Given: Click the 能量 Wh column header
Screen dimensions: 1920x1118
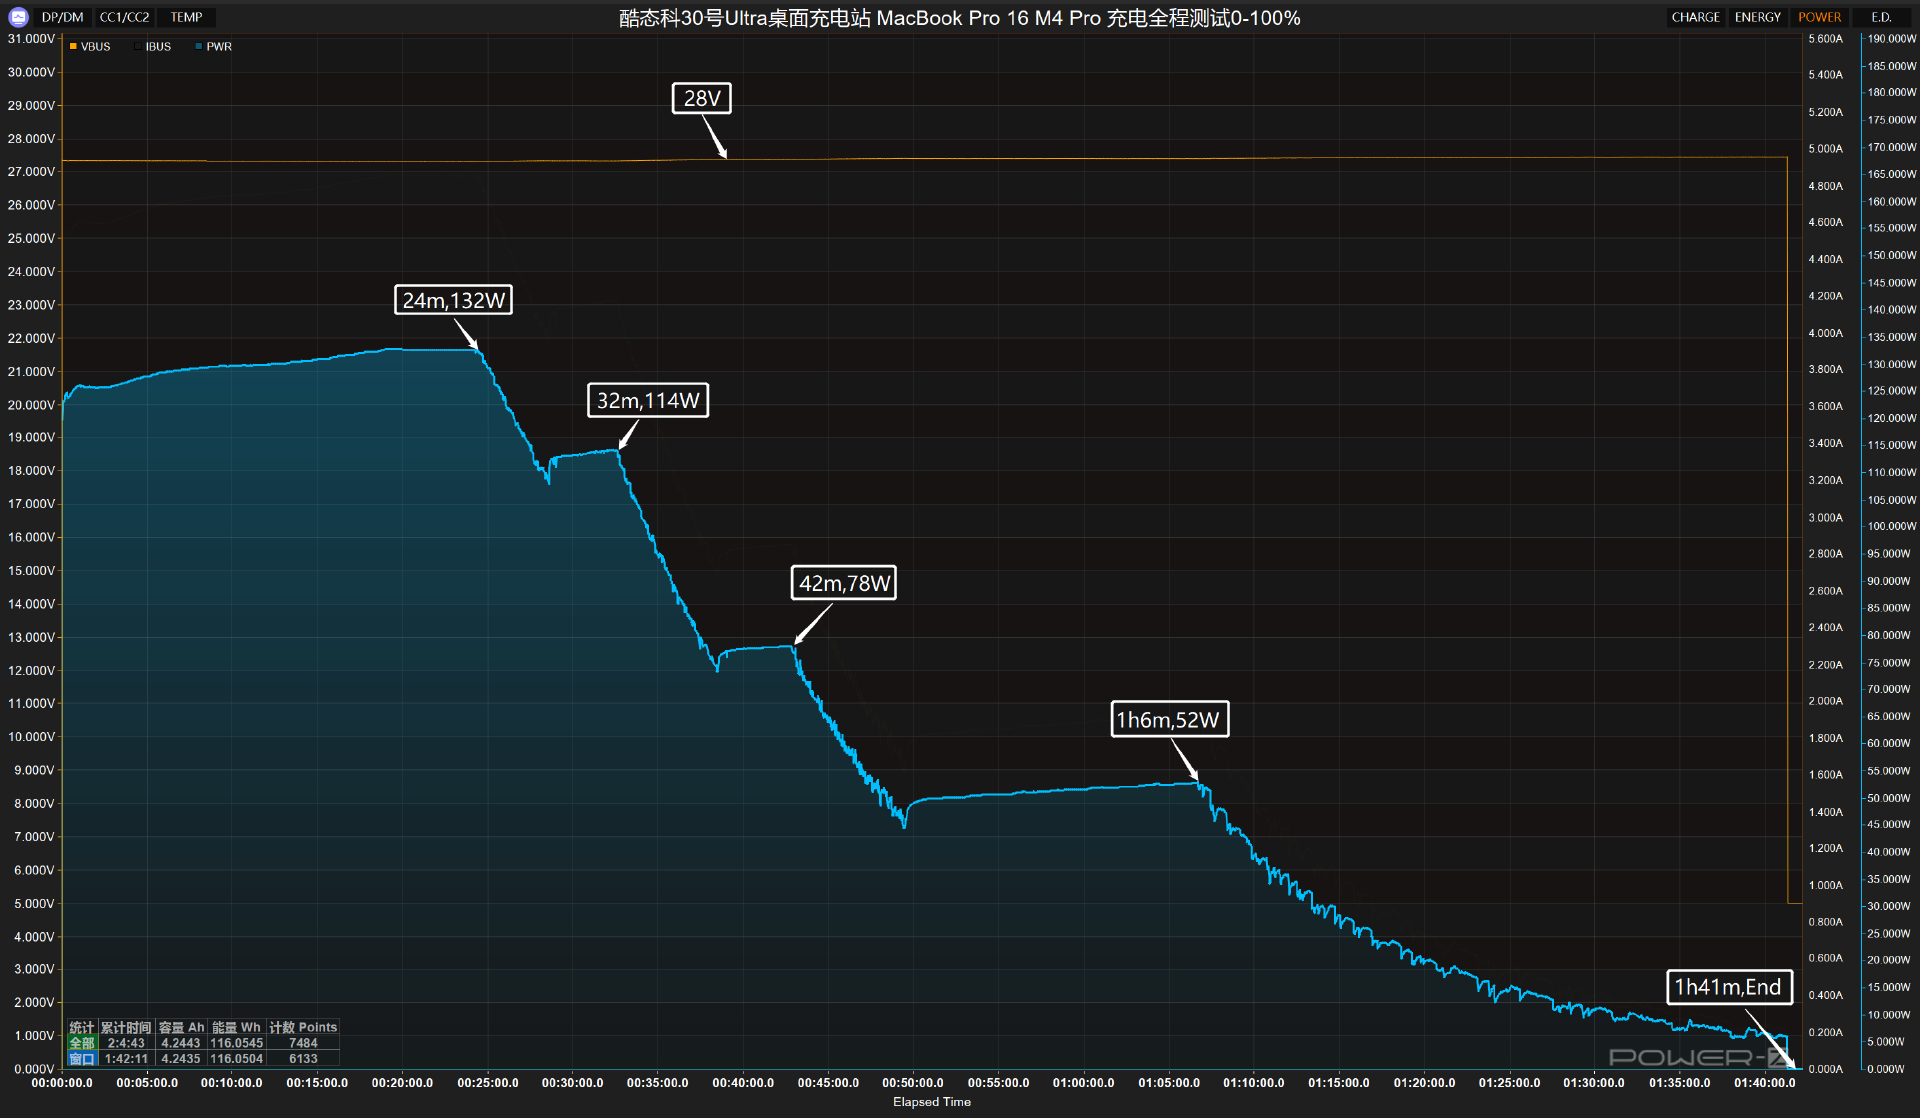Looking at the screenshot, I should pyautogui.click(x=236, y=1027).
